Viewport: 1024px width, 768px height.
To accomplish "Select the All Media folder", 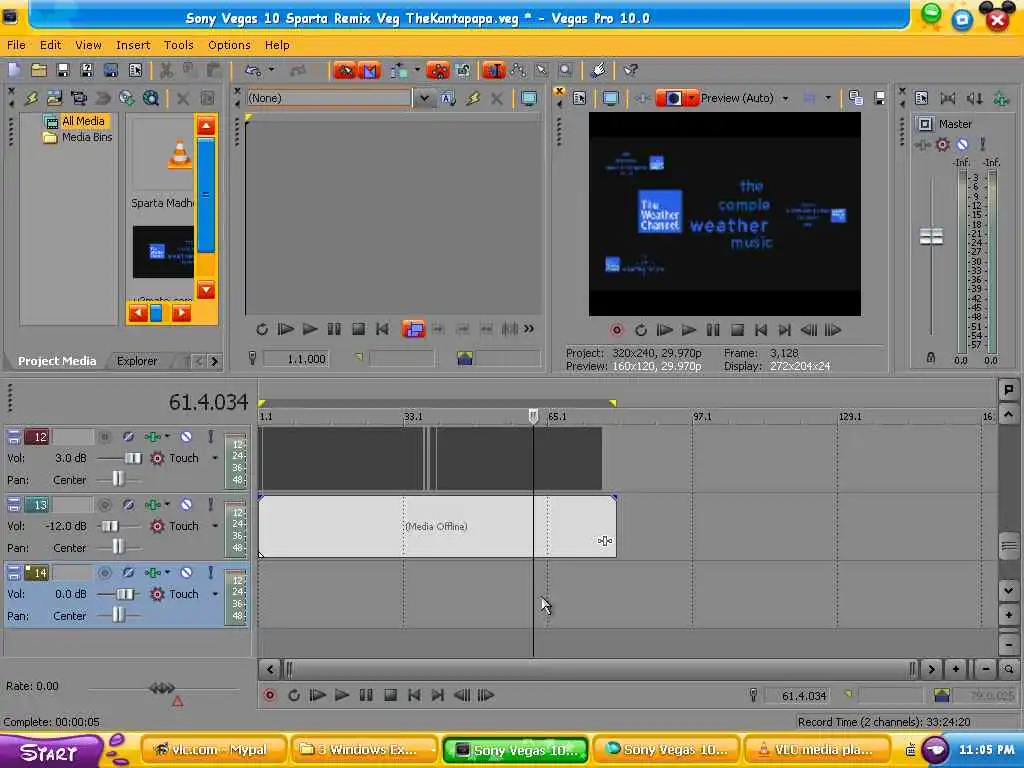I will tap(83, 121).
